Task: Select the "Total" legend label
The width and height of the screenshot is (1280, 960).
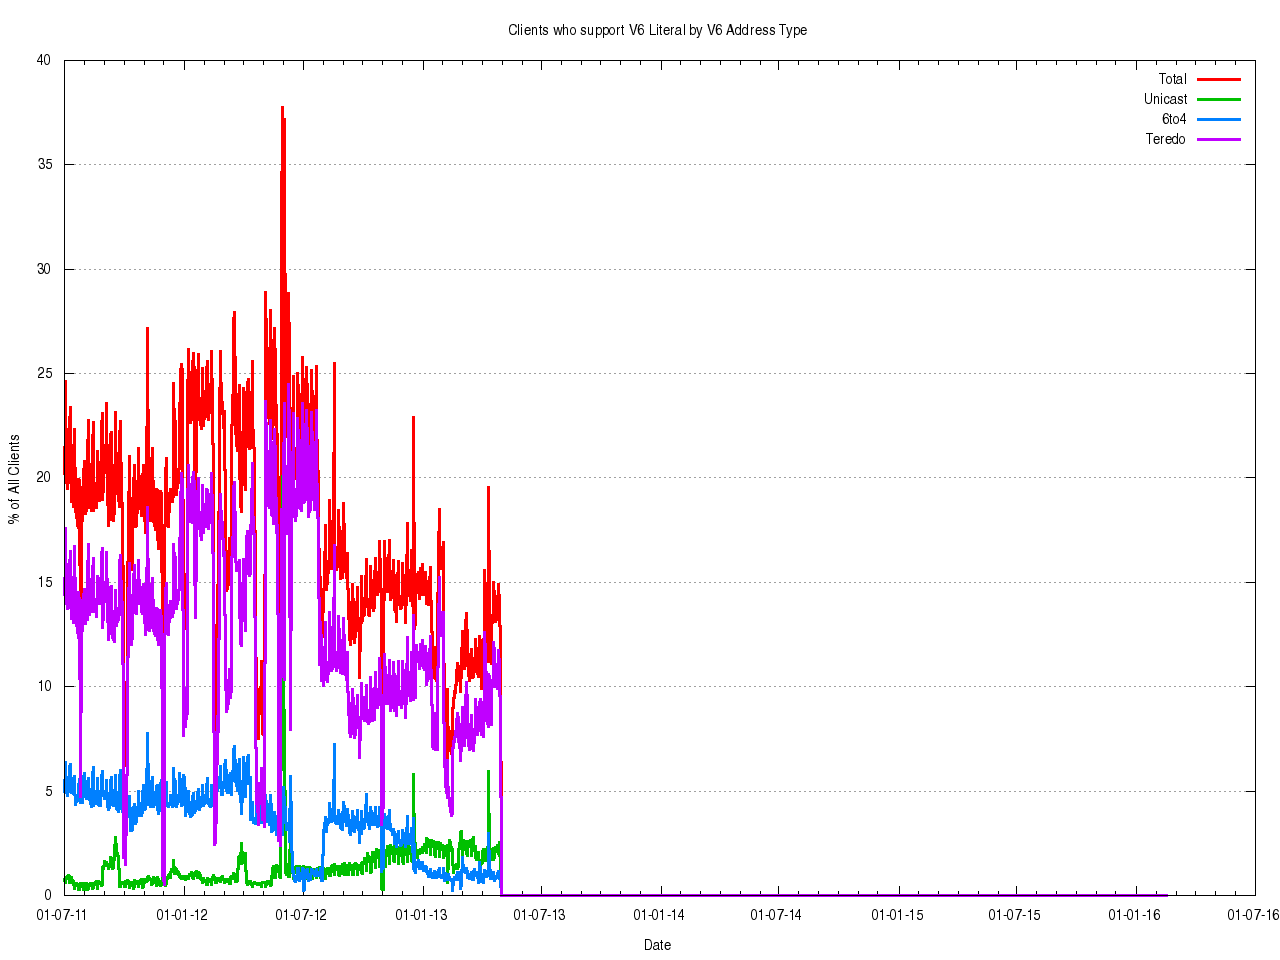Action: 1172,79
